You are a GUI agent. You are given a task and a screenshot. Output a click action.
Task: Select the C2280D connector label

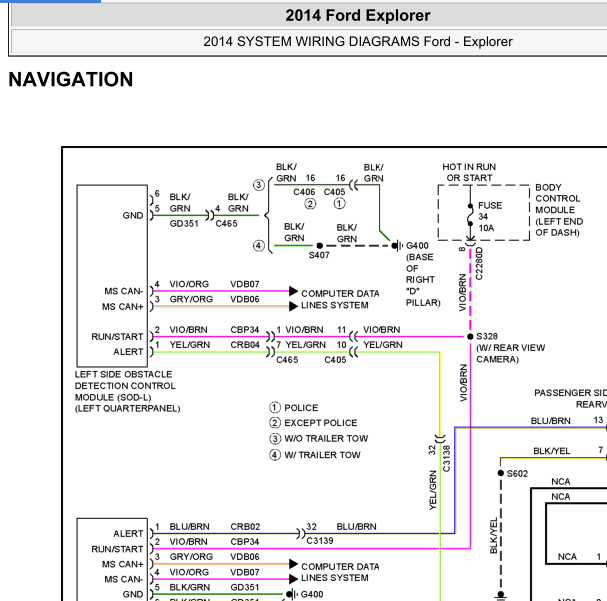(479, 263)
